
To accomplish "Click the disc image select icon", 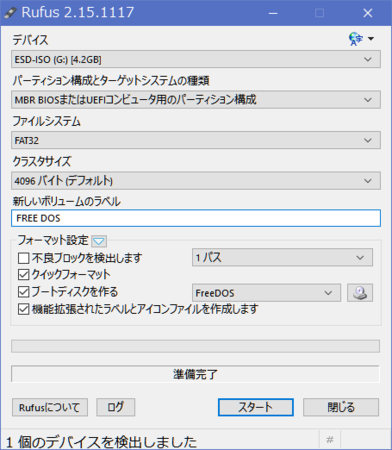I will [360, 293].
